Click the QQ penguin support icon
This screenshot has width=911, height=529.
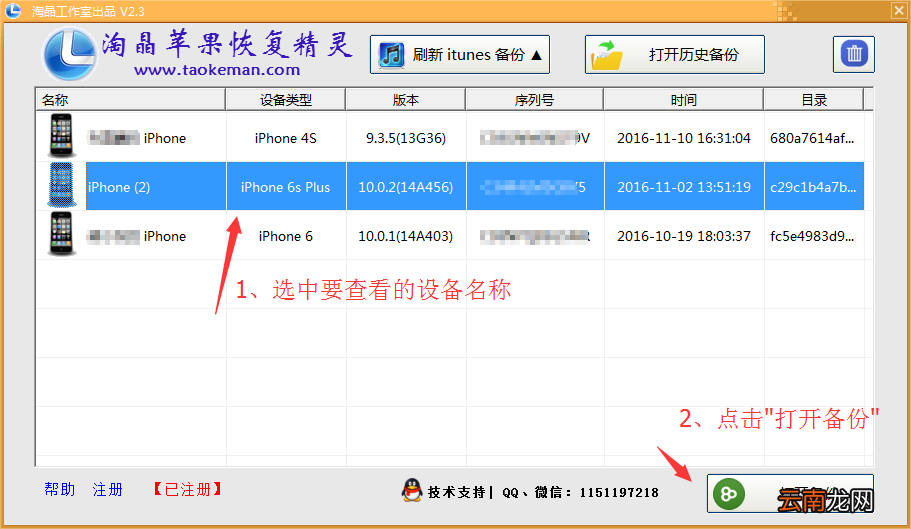pyautogui.click(x=411, y=491)
